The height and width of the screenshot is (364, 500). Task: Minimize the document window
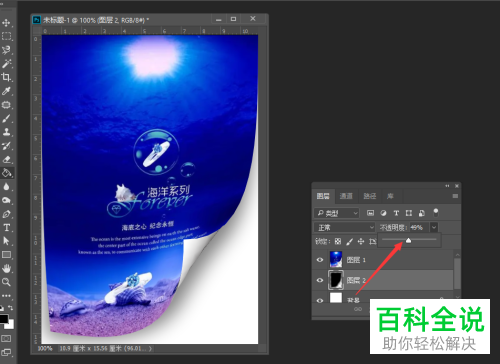click(218, 19)
